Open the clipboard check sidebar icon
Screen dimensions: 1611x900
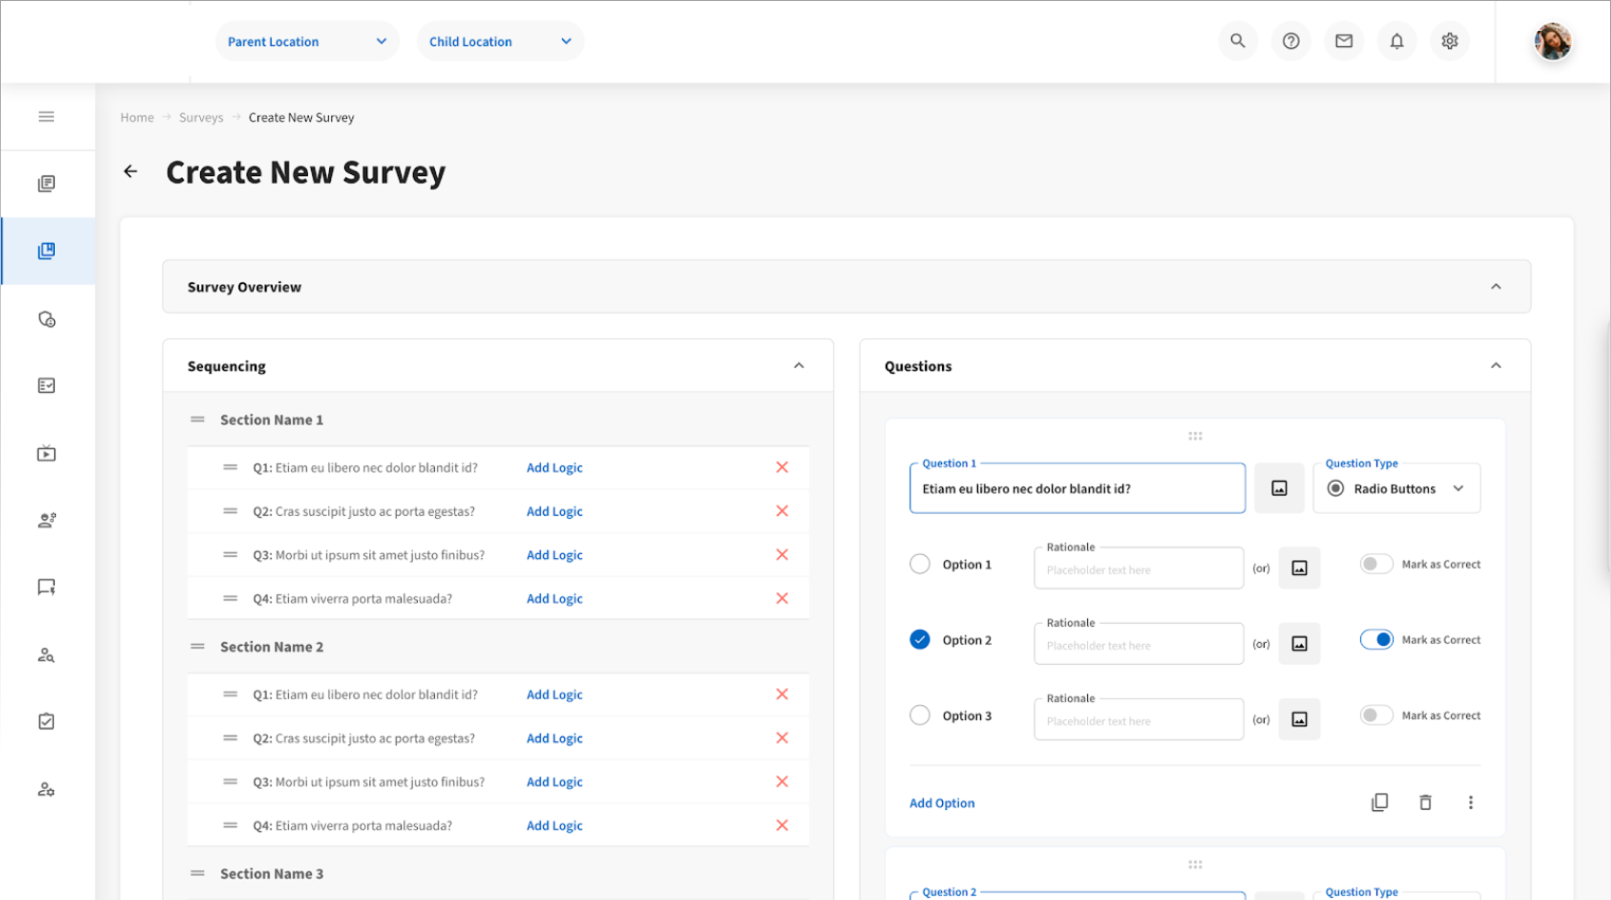(x=47, y=721)
